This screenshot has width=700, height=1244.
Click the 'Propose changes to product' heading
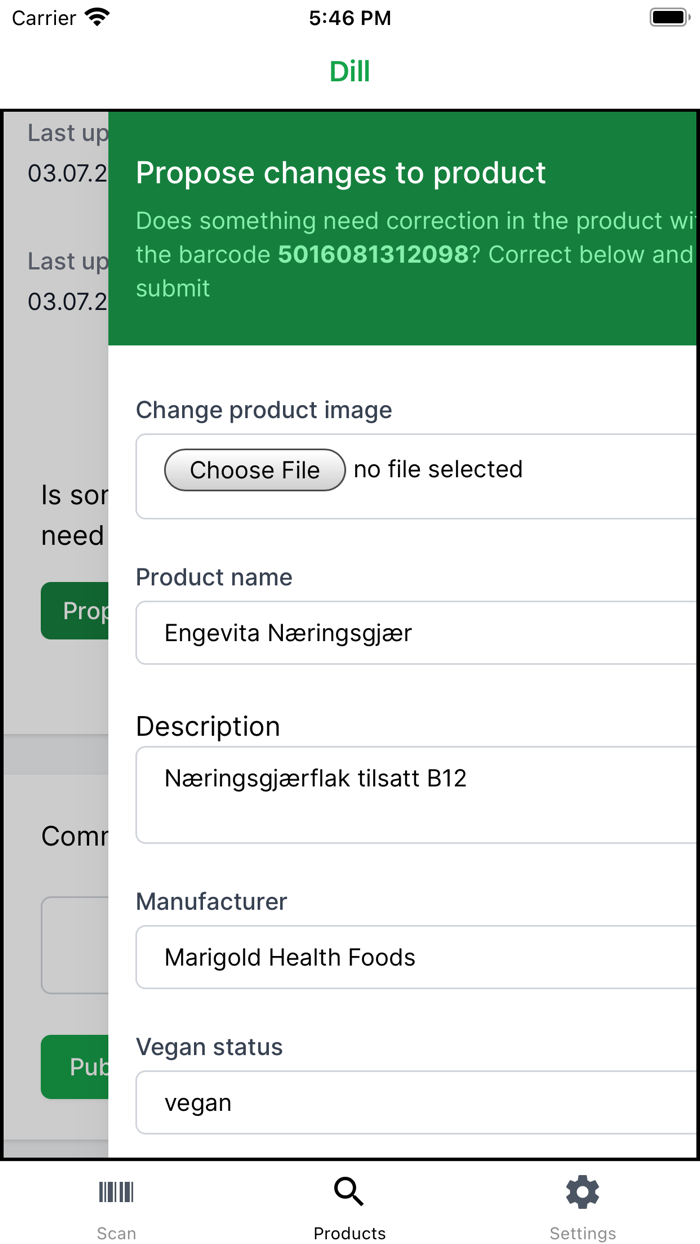(341, 173)
